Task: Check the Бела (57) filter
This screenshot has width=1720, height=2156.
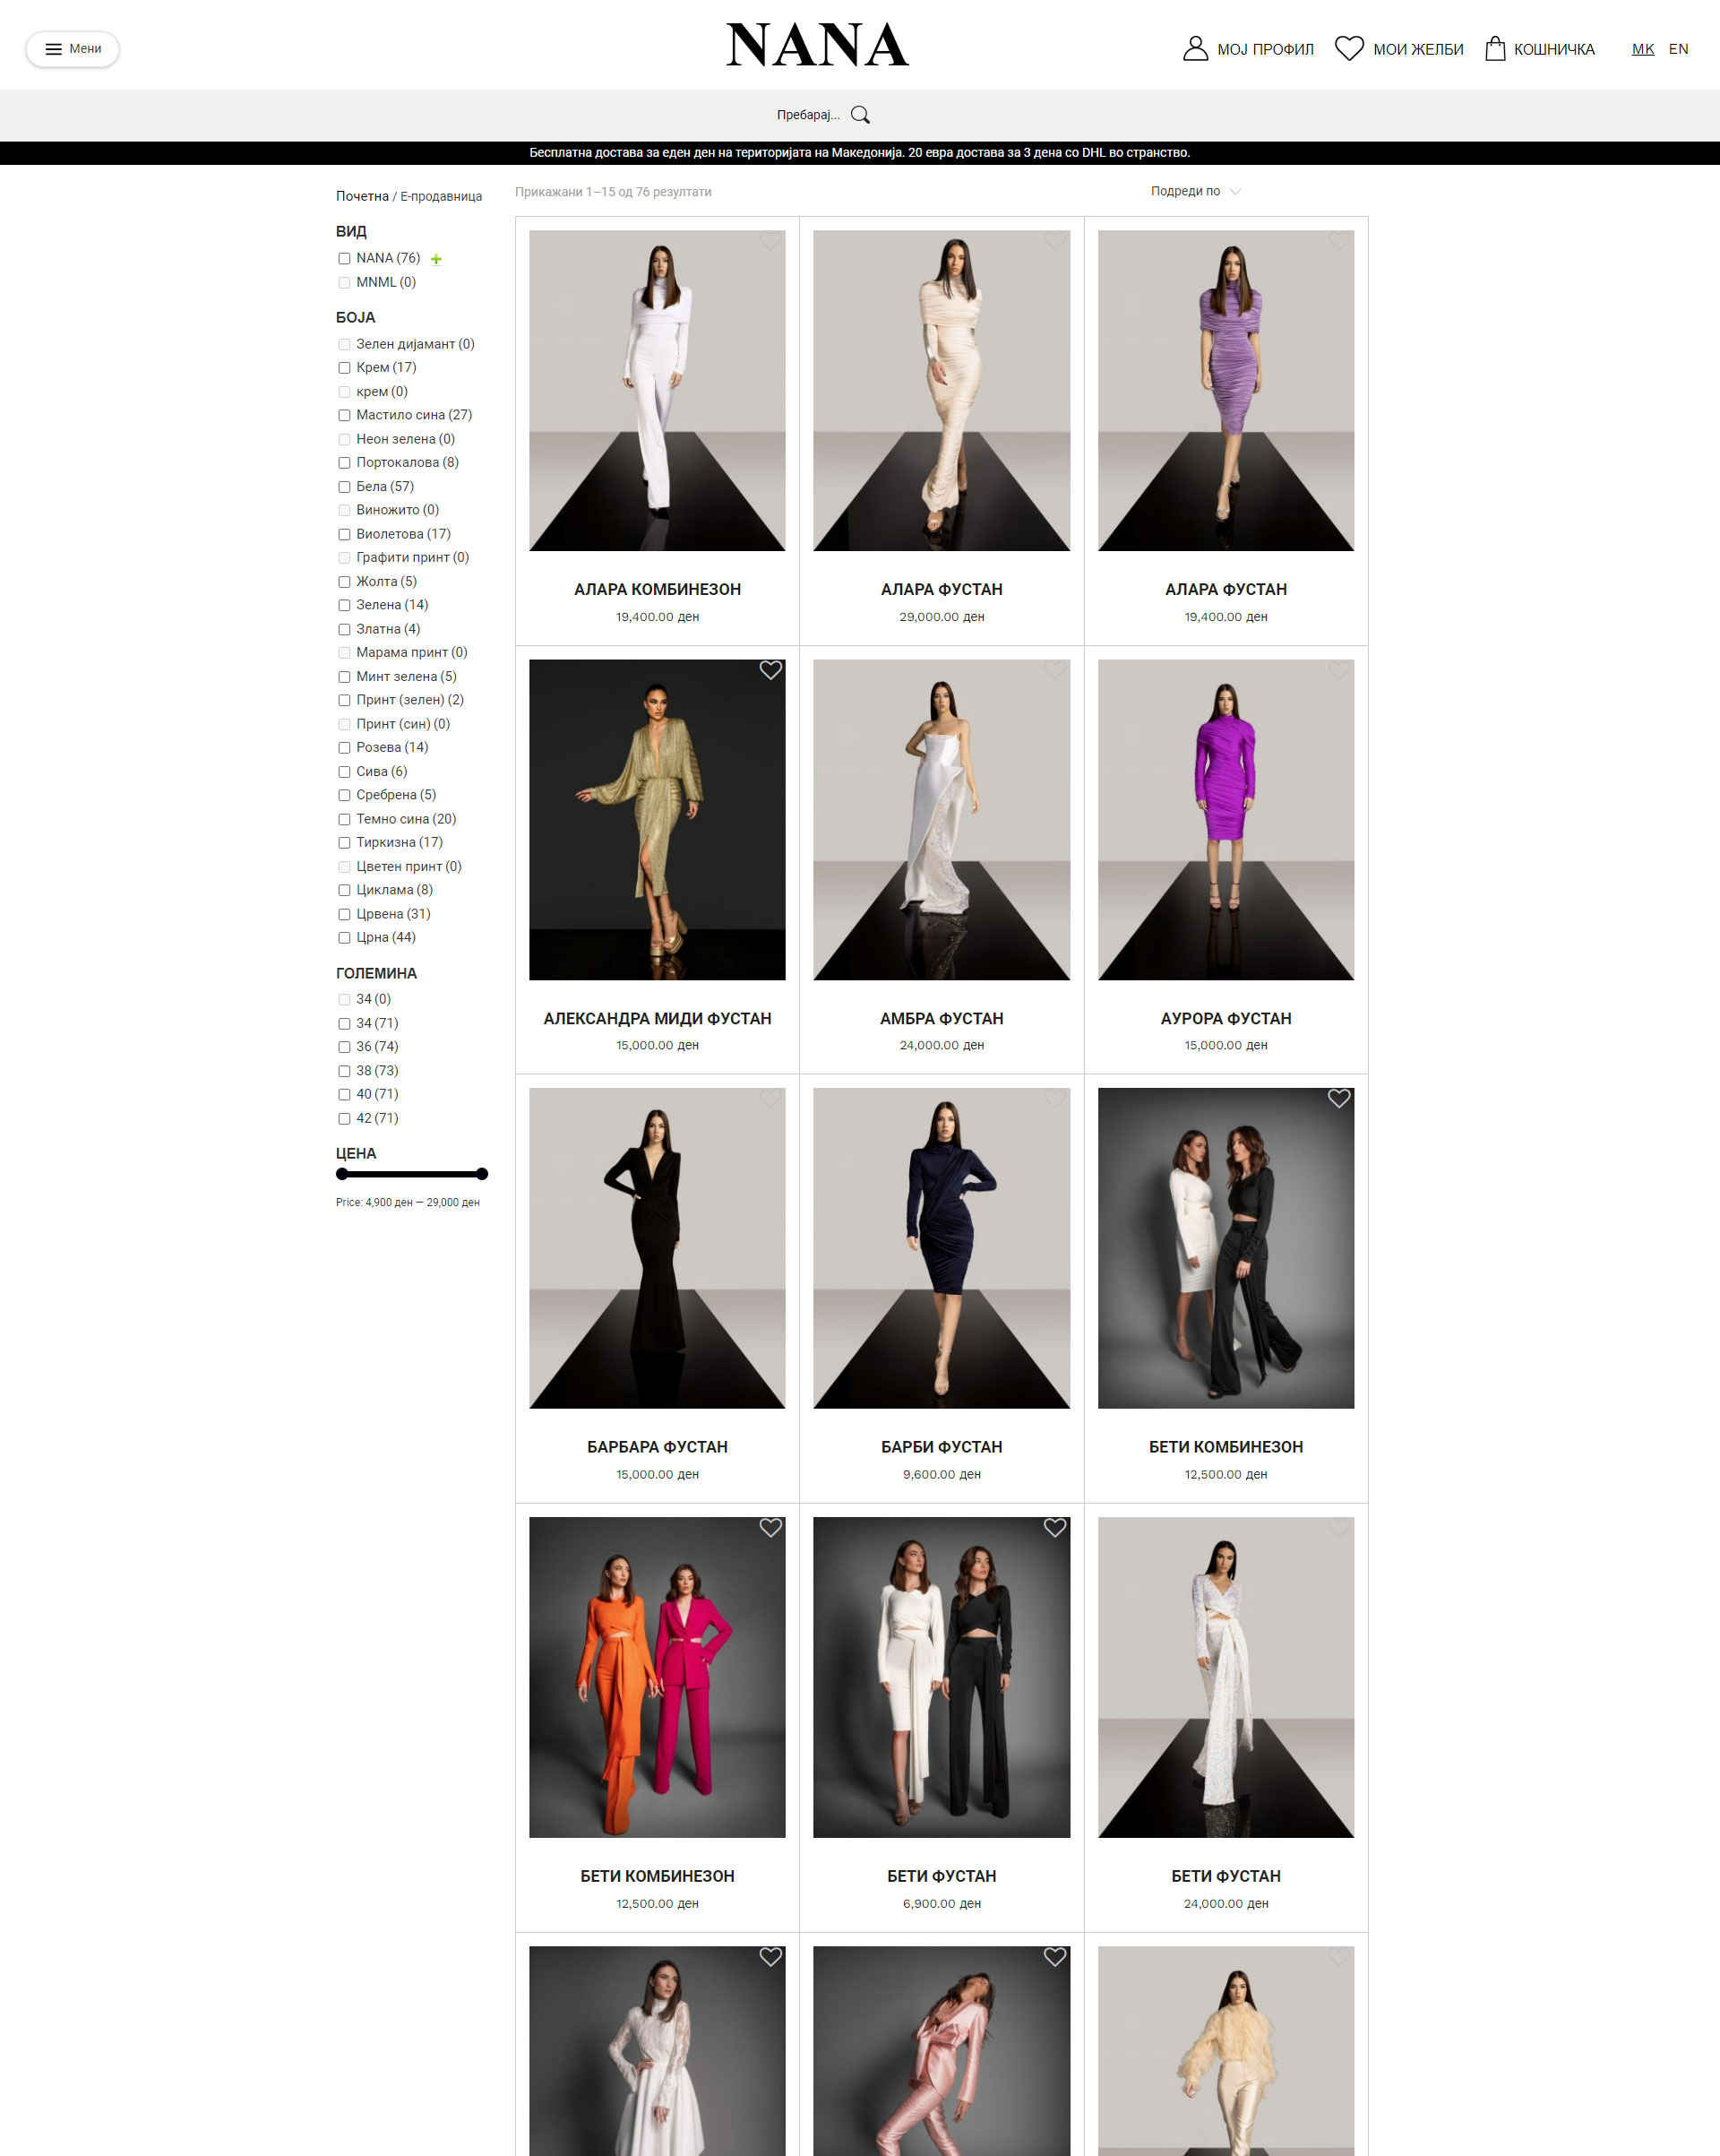Action: tap(344, 486)
